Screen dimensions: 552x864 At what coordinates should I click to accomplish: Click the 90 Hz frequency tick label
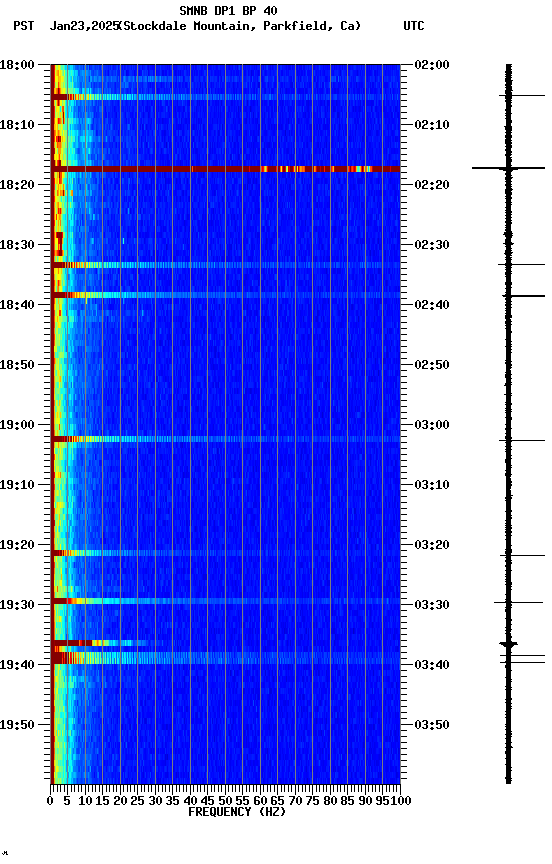(x=365, y=801)
